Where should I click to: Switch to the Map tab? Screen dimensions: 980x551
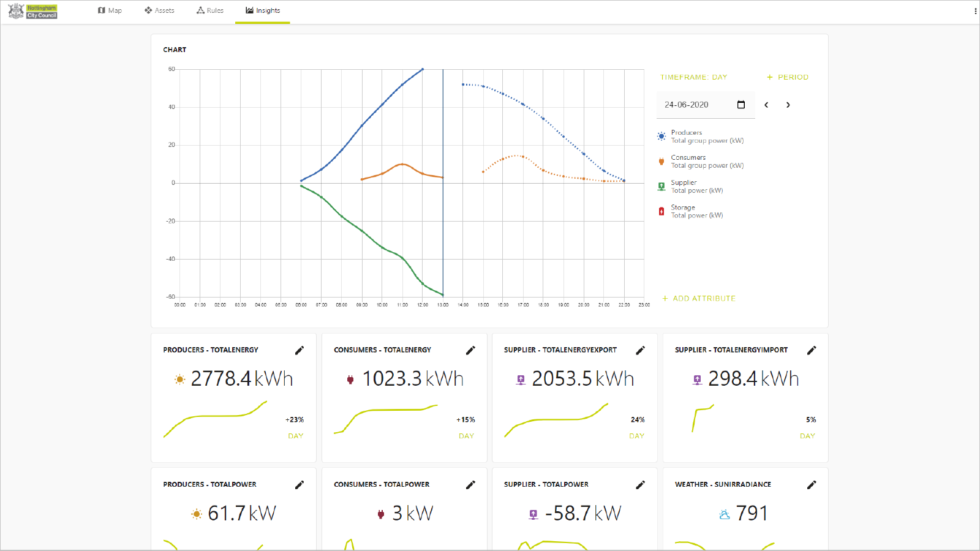(110, 11)
